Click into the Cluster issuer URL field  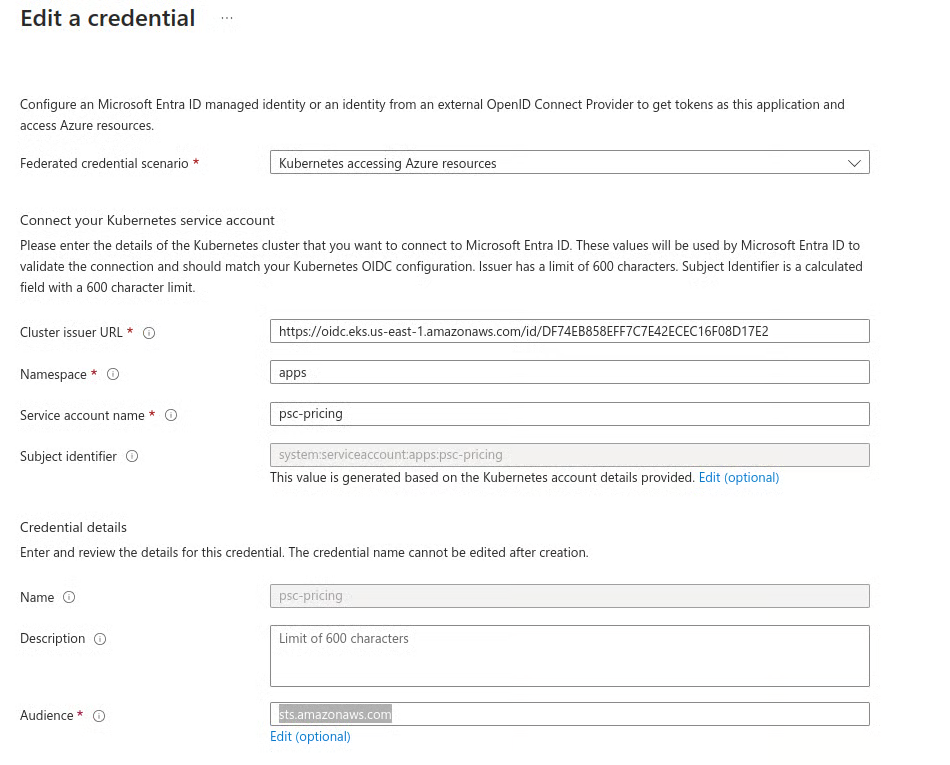pyautogui.click(x=568, y=331)
